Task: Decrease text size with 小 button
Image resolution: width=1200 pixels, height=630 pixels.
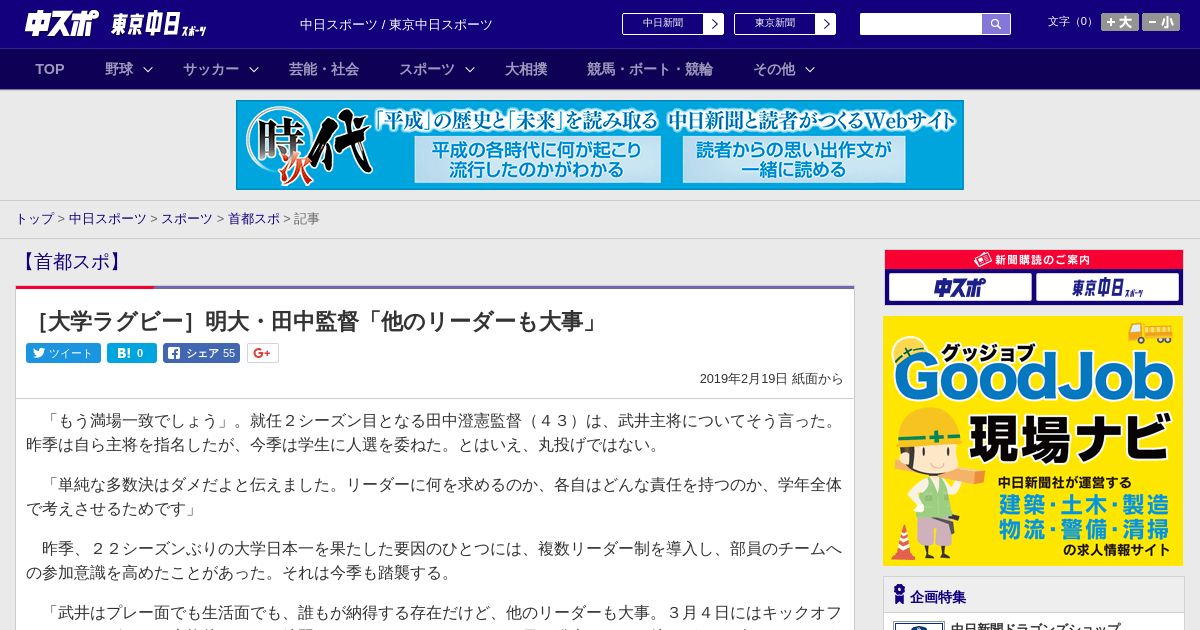Action: pyautogui.click(x=1161, y=22)
